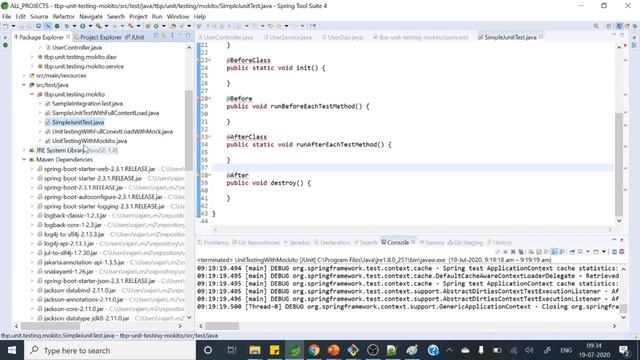
Task: Switch to the Javadoc tab
Action: click(x=297, y=242)
